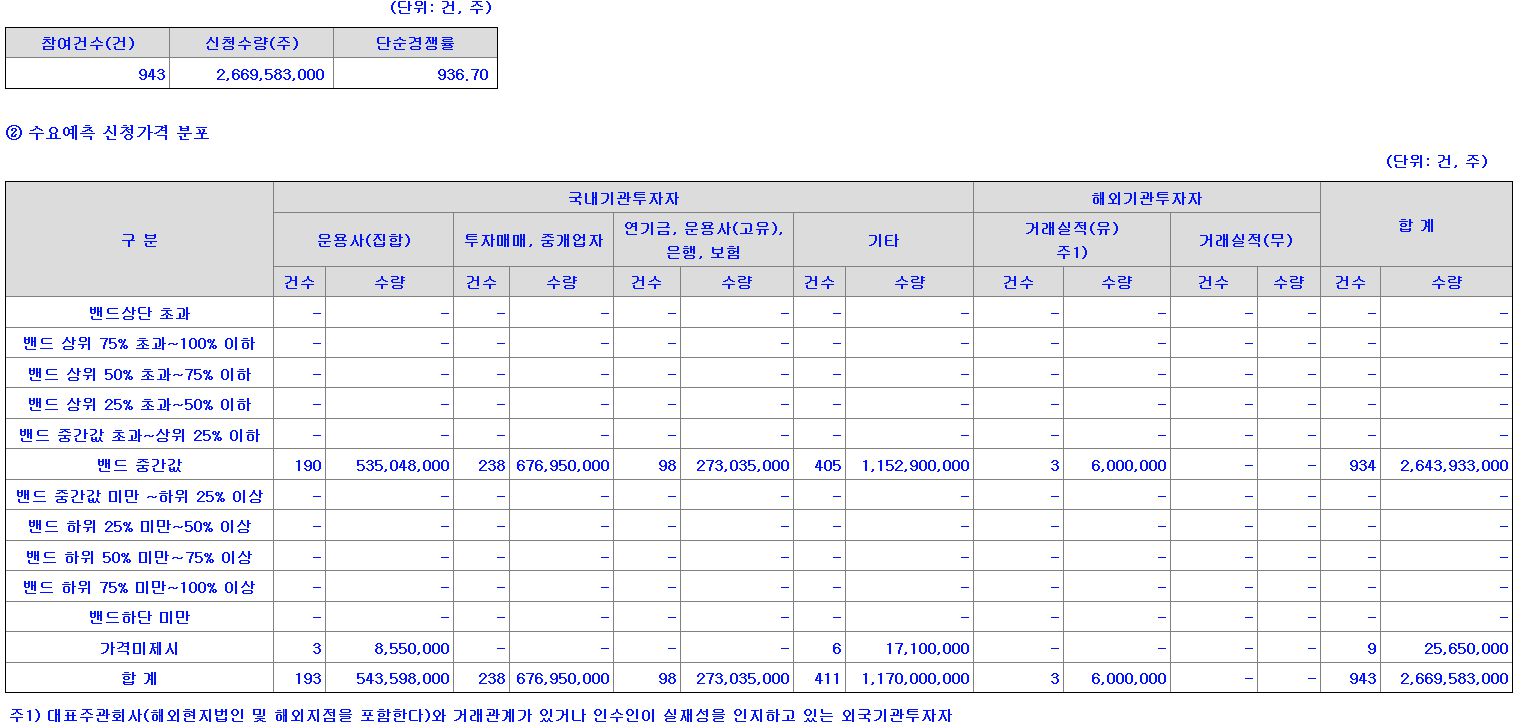
Task: Click the 참여건수(건) header cell
Action: tap(88, 43)
